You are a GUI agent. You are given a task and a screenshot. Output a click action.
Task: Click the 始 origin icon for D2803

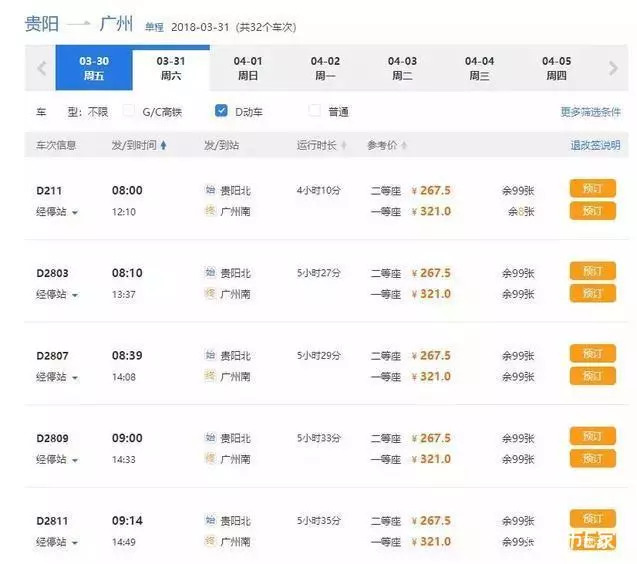pos(210,272)
